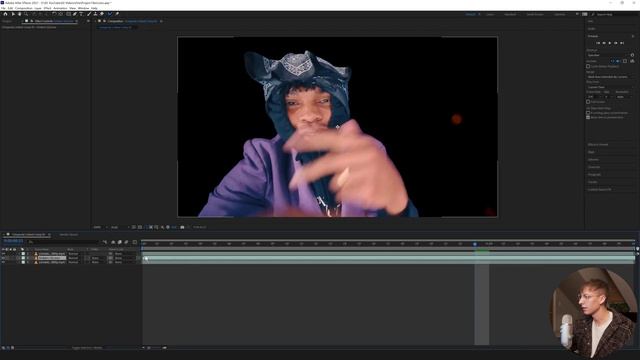Click the timeline current-time indicator marker
This screenshot has width=640, height=360.
point(475,244)
